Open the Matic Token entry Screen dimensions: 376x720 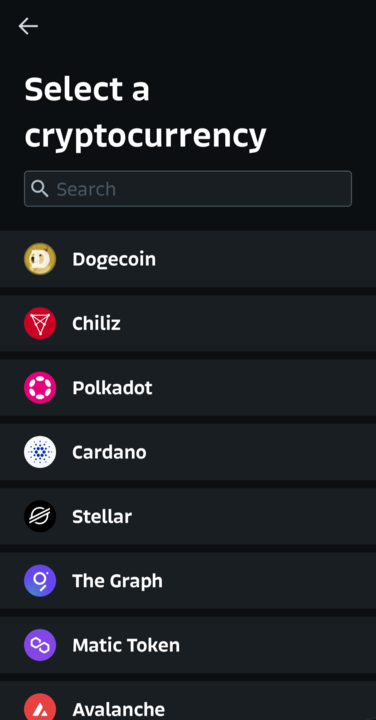(x=188, y=645)
